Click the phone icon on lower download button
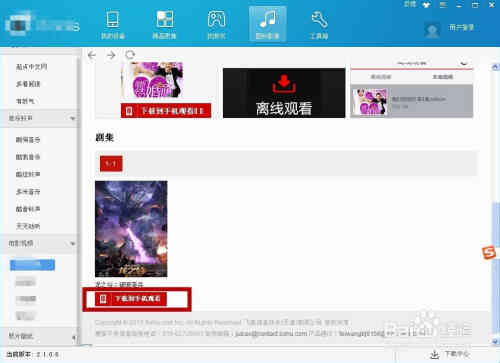Screen dimensions: 500x363 click(x=103, y=299)
